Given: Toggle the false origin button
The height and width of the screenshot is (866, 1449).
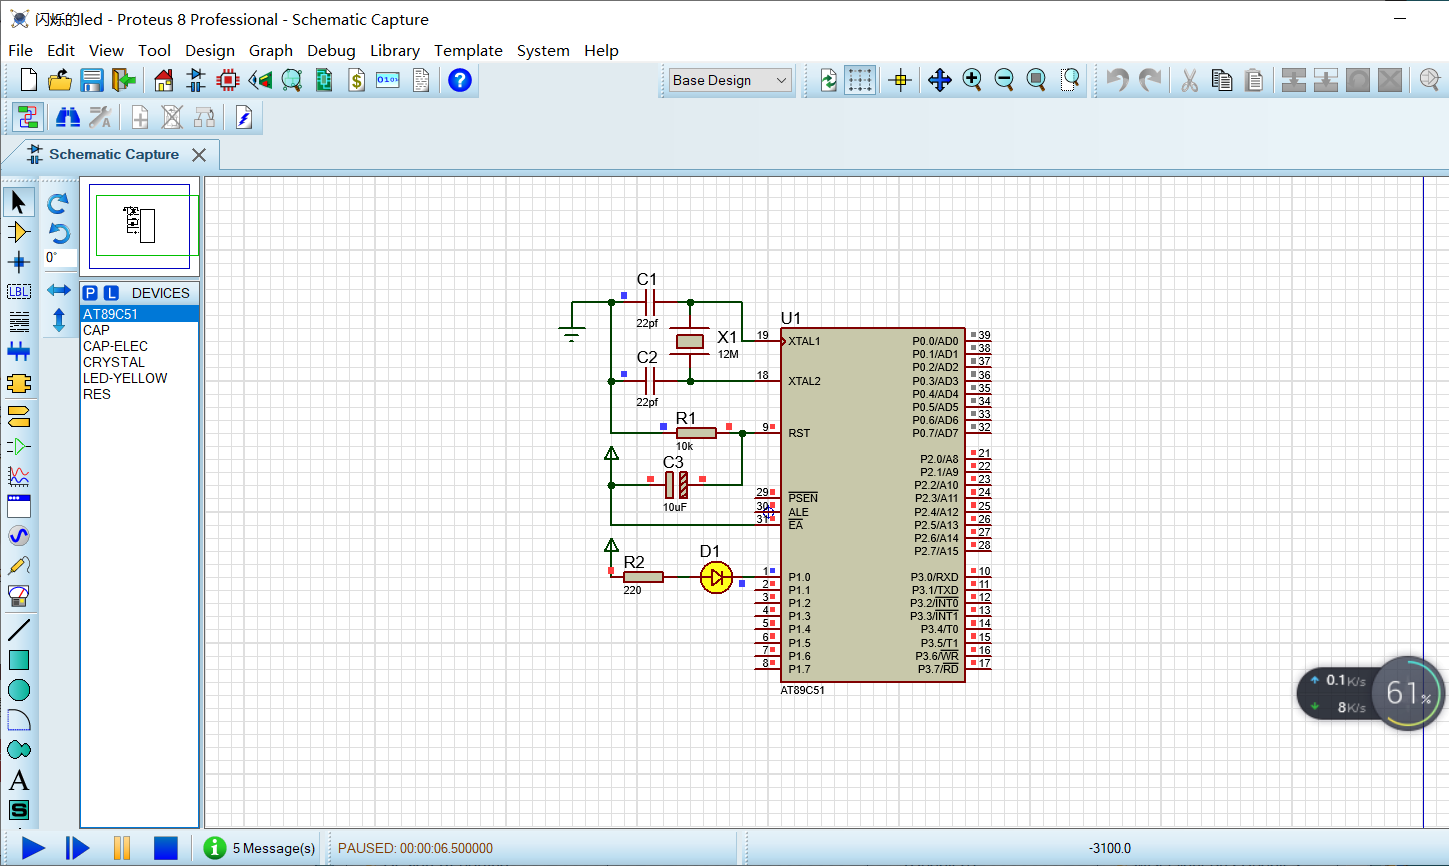Looking at the screenshot, I should (900, 80).
